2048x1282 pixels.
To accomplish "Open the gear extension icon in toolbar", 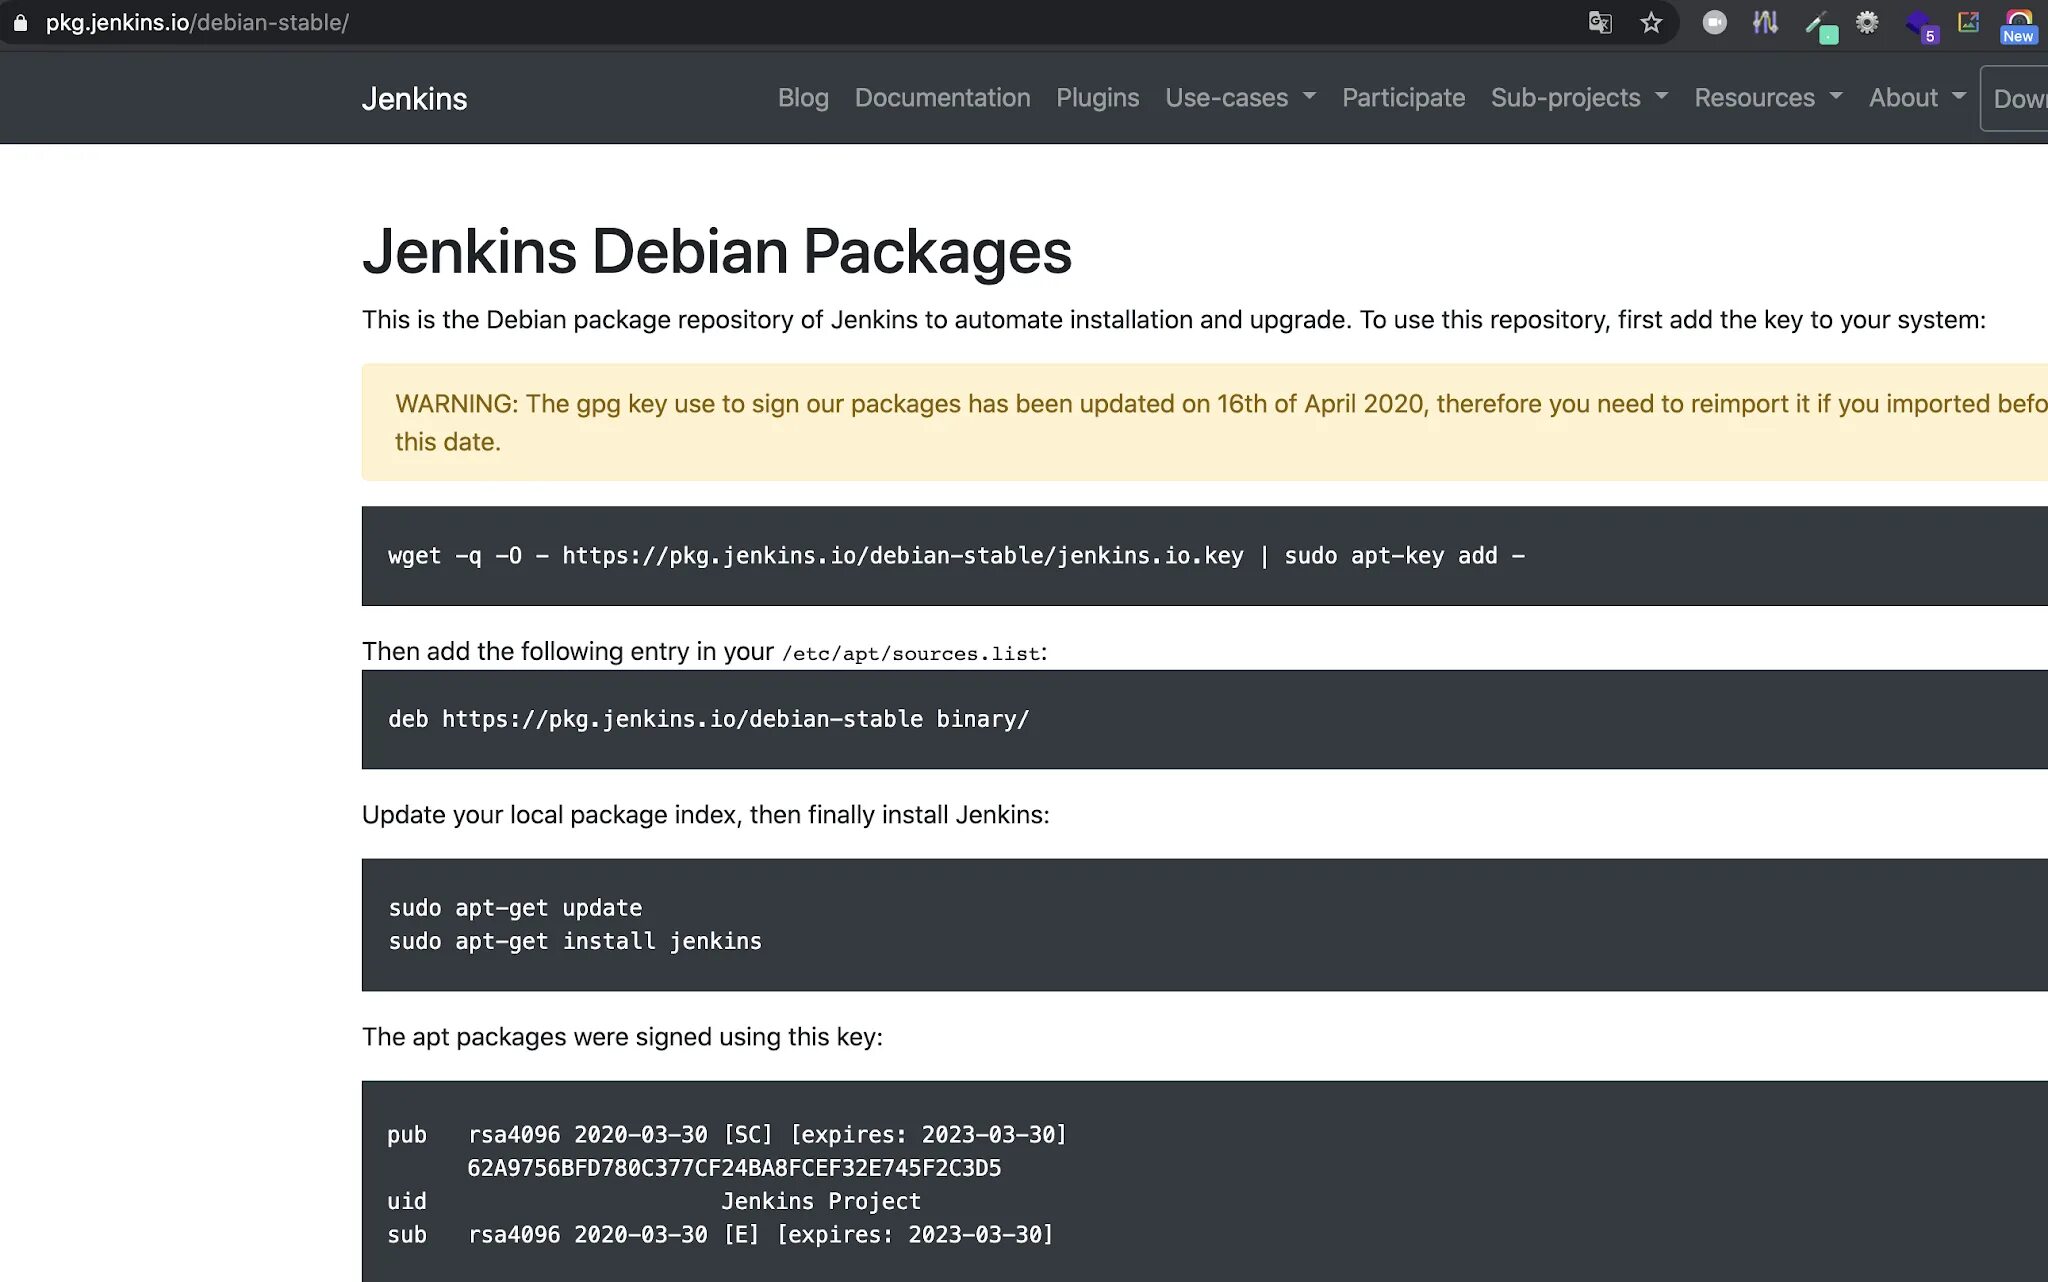I will point(1867,22).
